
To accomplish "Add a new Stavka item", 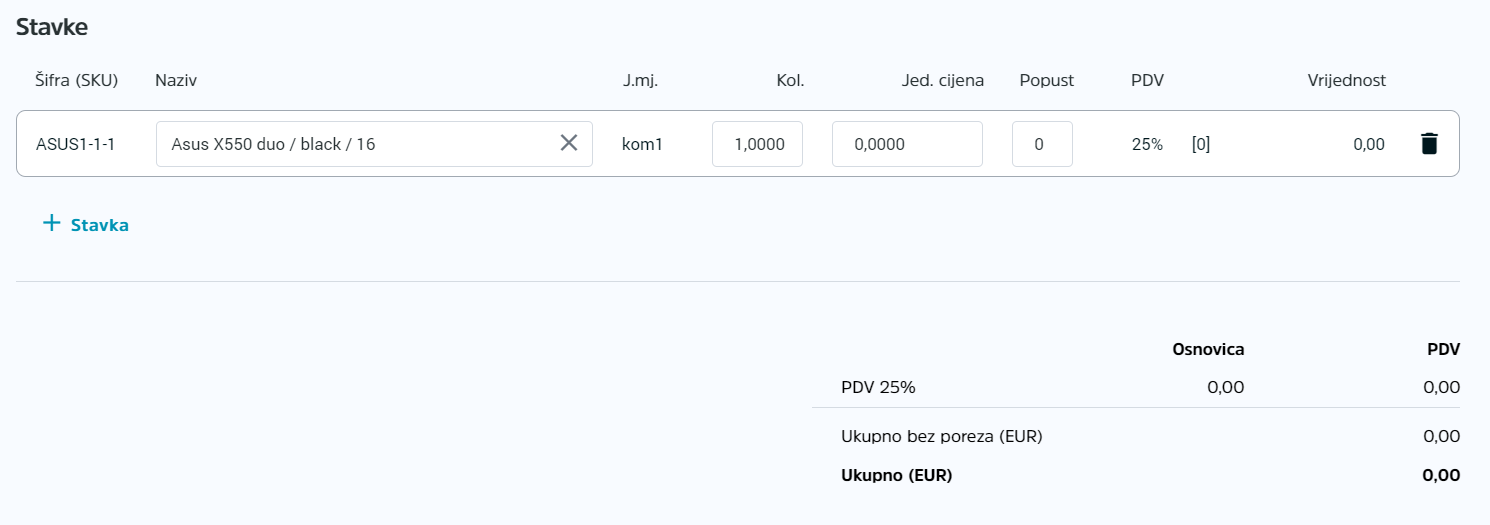I will [x=86, y=224].
